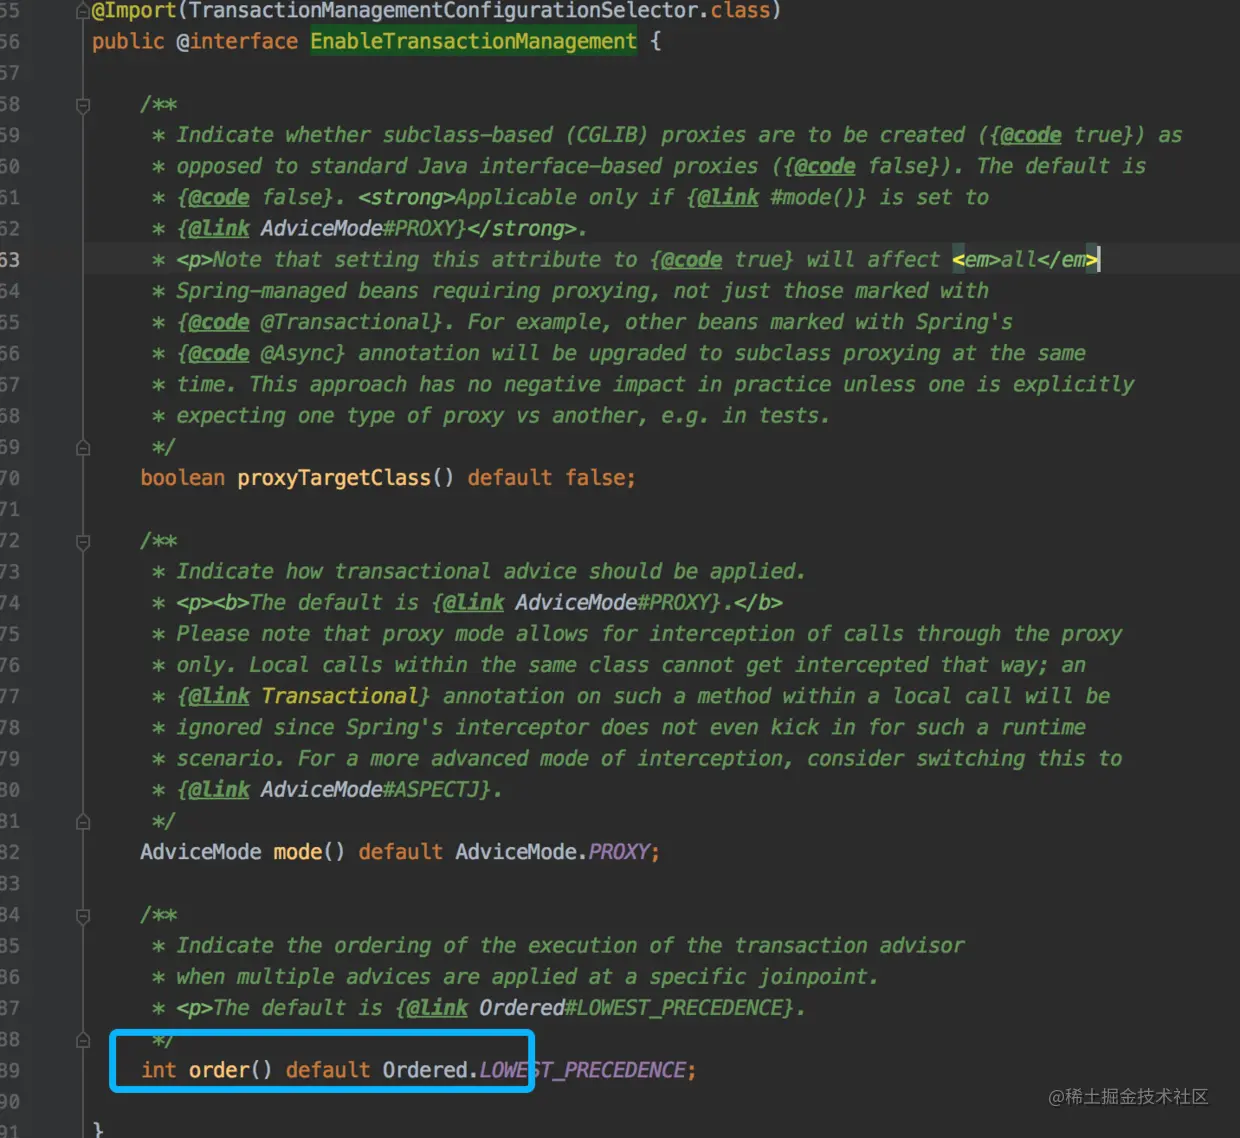The image size is (1240, 1138).
Task: Click the closing </em> tag
Action: click(x=1068, y=260)
